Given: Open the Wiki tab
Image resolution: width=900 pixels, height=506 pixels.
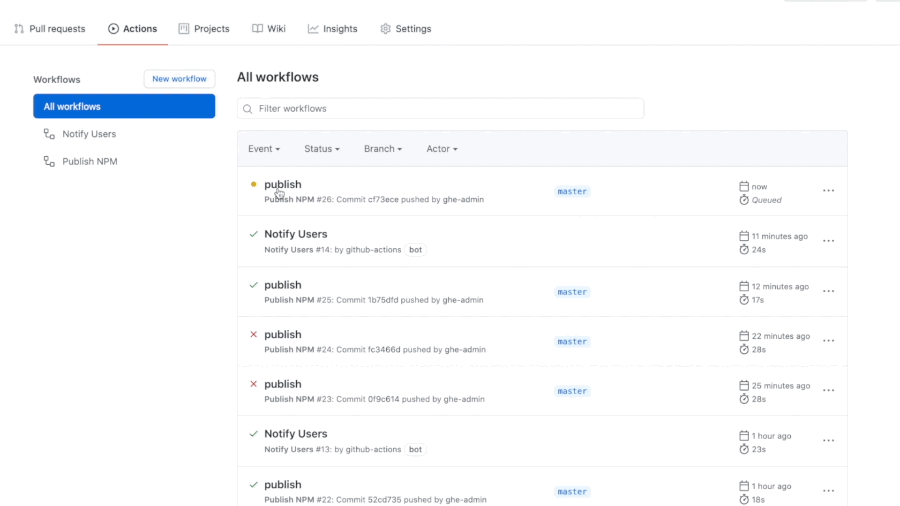Looking at the screenshot, I should pyautogui.click(x=269, y=29).
